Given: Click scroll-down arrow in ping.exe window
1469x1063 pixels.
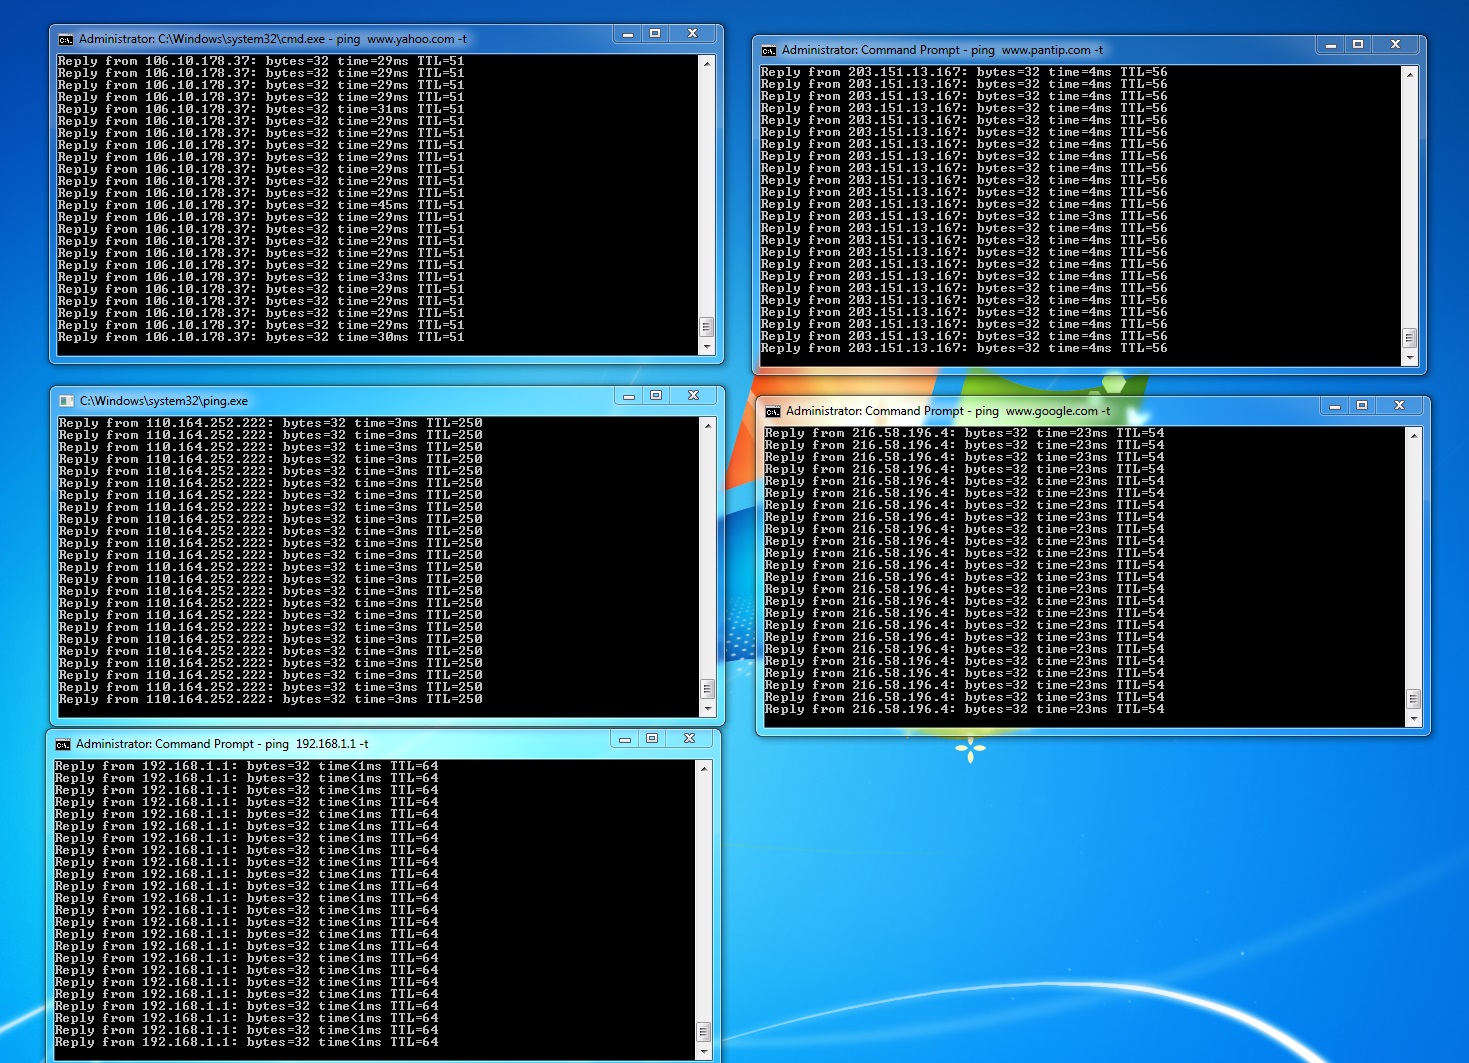Looking at the screenshot, I should [x=708, y=709].
